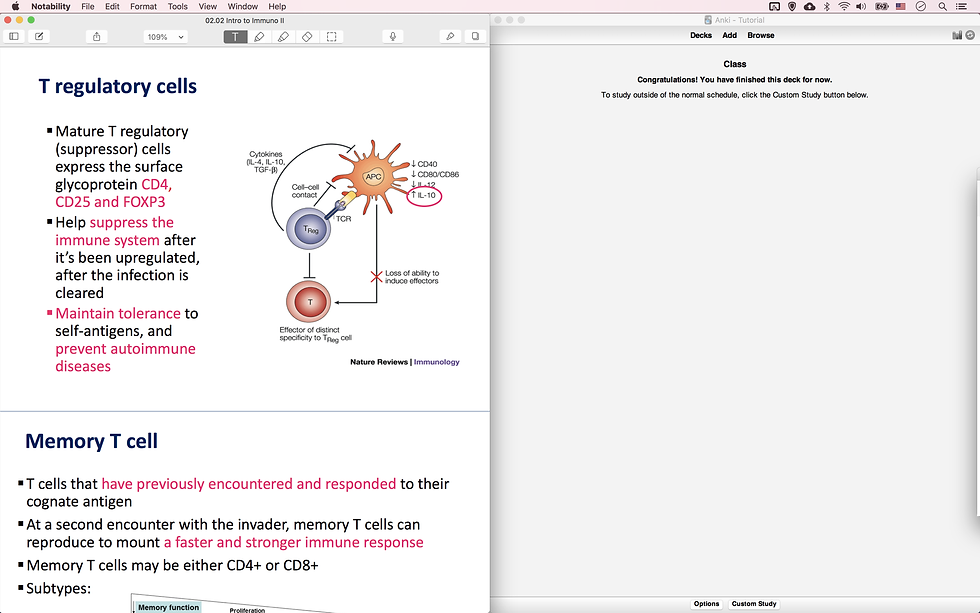Click '02.02 Intro to Immuno II' window title
Image resolution: width=980 pixels, height=613 pixels.
point(244,21)
